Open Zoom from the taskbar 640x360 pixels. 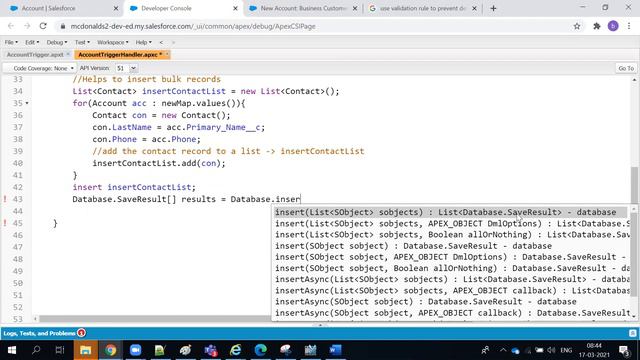[135, 350]
